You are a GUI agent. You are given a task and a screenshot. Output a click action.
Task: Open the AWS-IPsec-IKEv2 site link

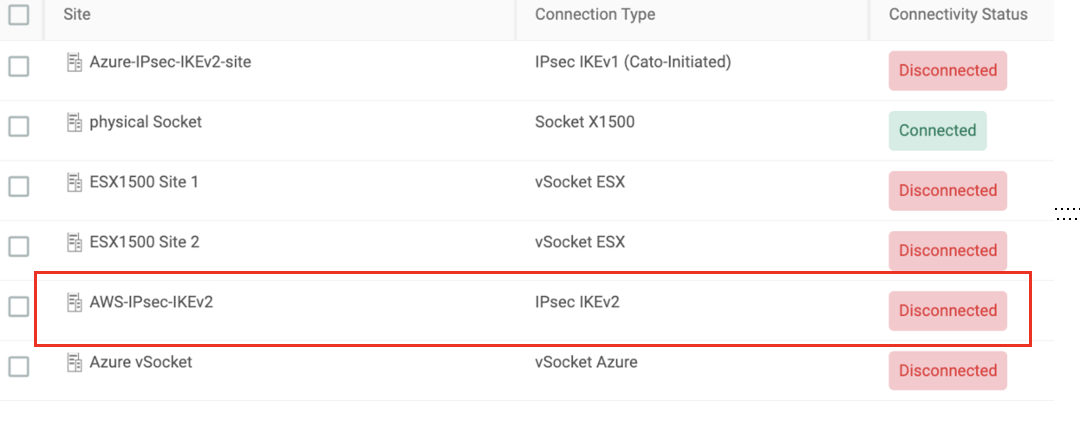pyautogui.click(x=152, y=302)
